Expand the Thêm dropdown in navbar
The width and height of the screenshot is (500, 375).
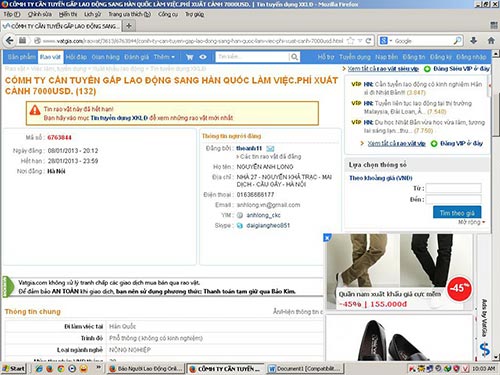pyautogui.click(x=164, y=57)
